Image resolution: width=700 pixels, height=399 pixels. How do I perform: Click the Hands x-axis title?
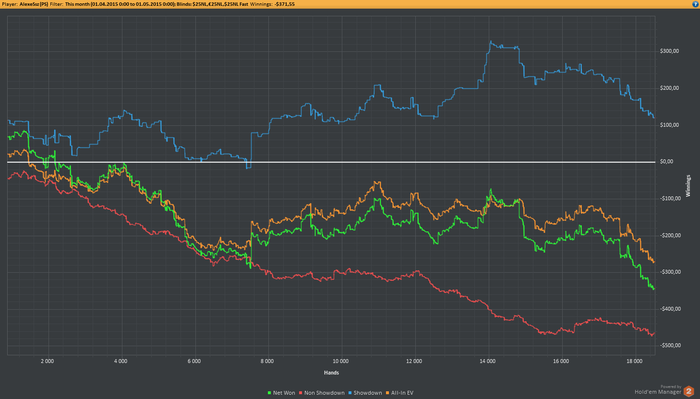[x=331, y=373]
